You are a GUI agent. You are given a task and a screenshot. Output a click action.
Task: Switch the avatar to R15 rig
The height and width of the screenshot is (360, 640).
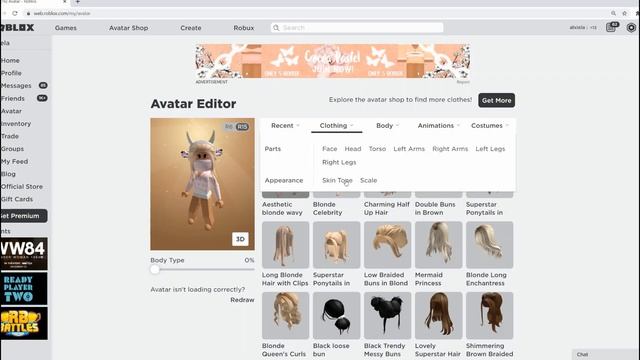click(x=242, y=127)
